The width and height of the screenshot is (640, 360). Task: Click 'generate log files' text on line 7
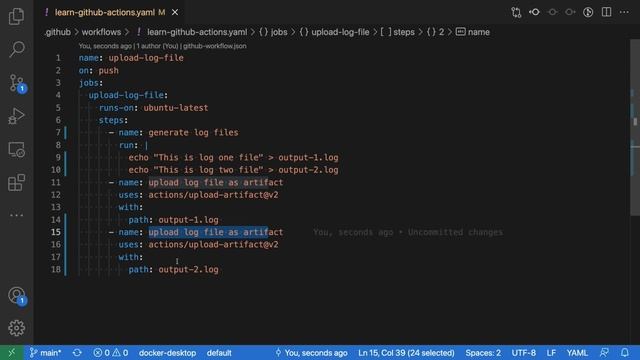(x=193, y=133)
